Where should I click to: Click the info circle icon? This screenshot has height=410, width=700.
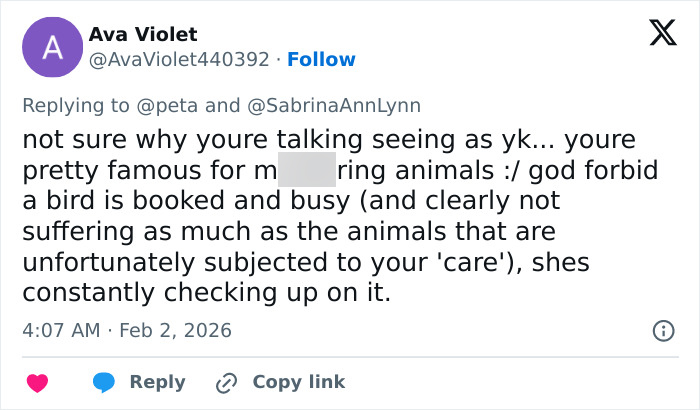pyautogui.click(x=661, y=330)
